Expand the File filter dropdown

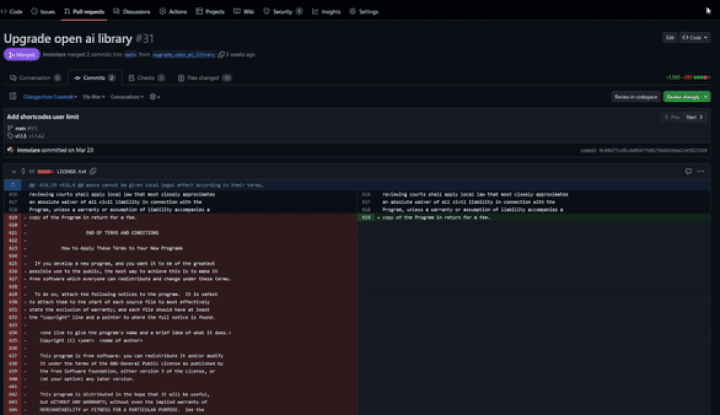pyautogui.click(x=93, y=97)
